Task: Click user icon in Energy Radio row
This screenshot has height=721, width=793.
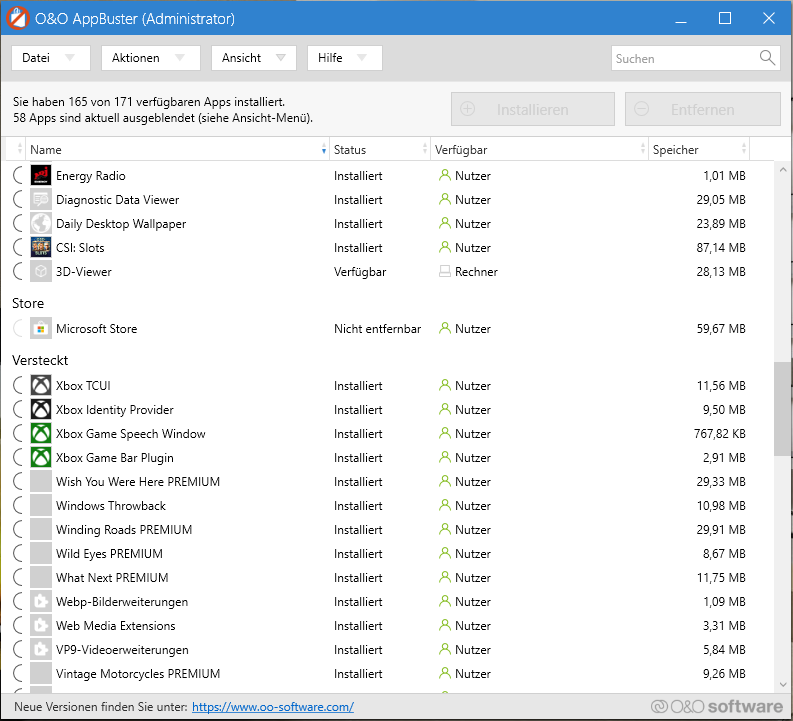Action: tap(445, 175)
